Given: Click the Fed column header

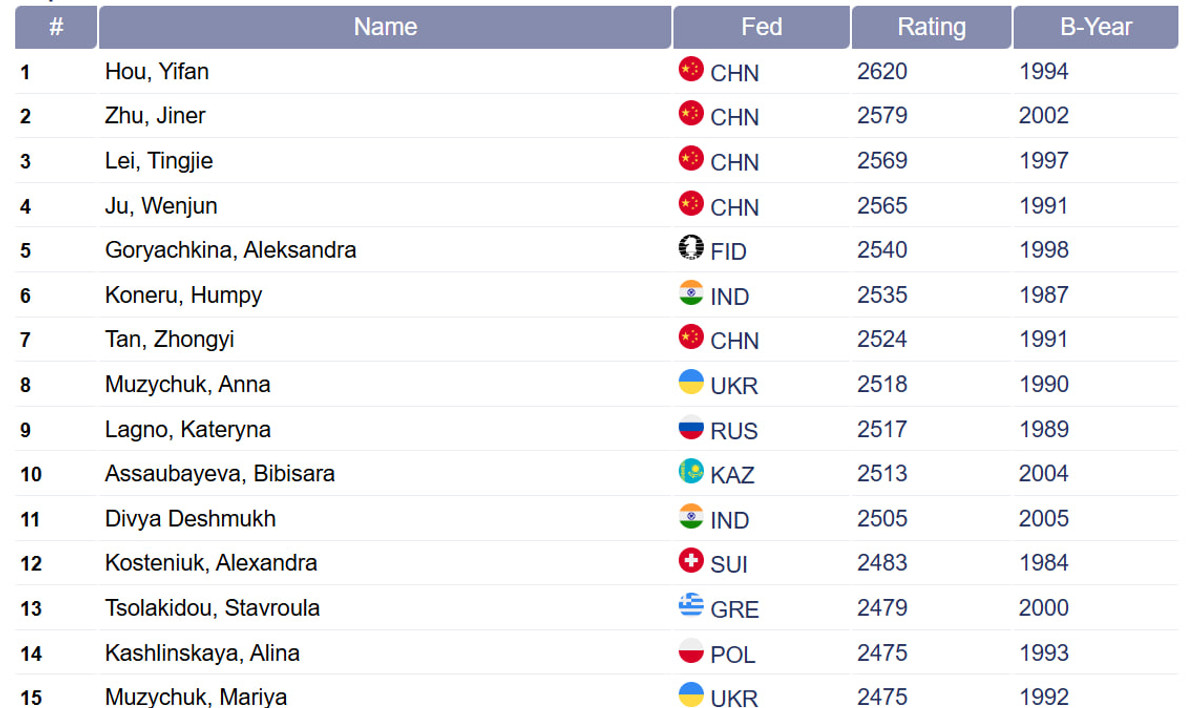Looking at the screenshot, I should (761, 27).
